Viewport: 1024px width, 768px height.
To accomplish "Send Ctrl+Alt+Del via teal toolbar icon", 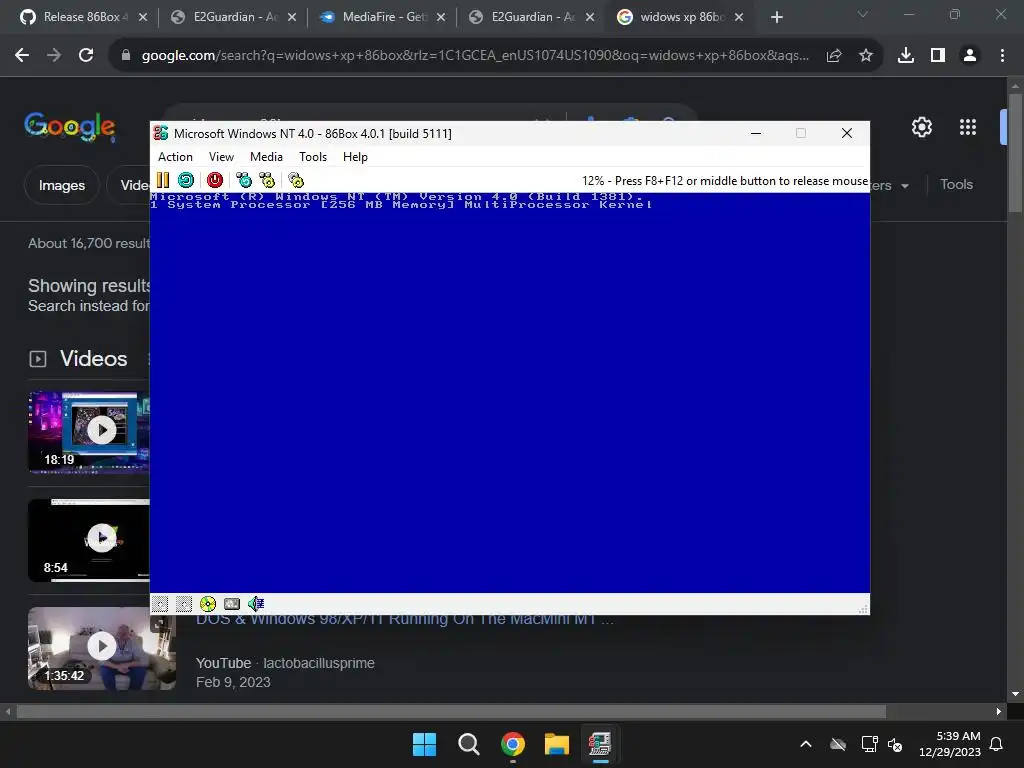I will pyautogui.click(x=244, y=180).
